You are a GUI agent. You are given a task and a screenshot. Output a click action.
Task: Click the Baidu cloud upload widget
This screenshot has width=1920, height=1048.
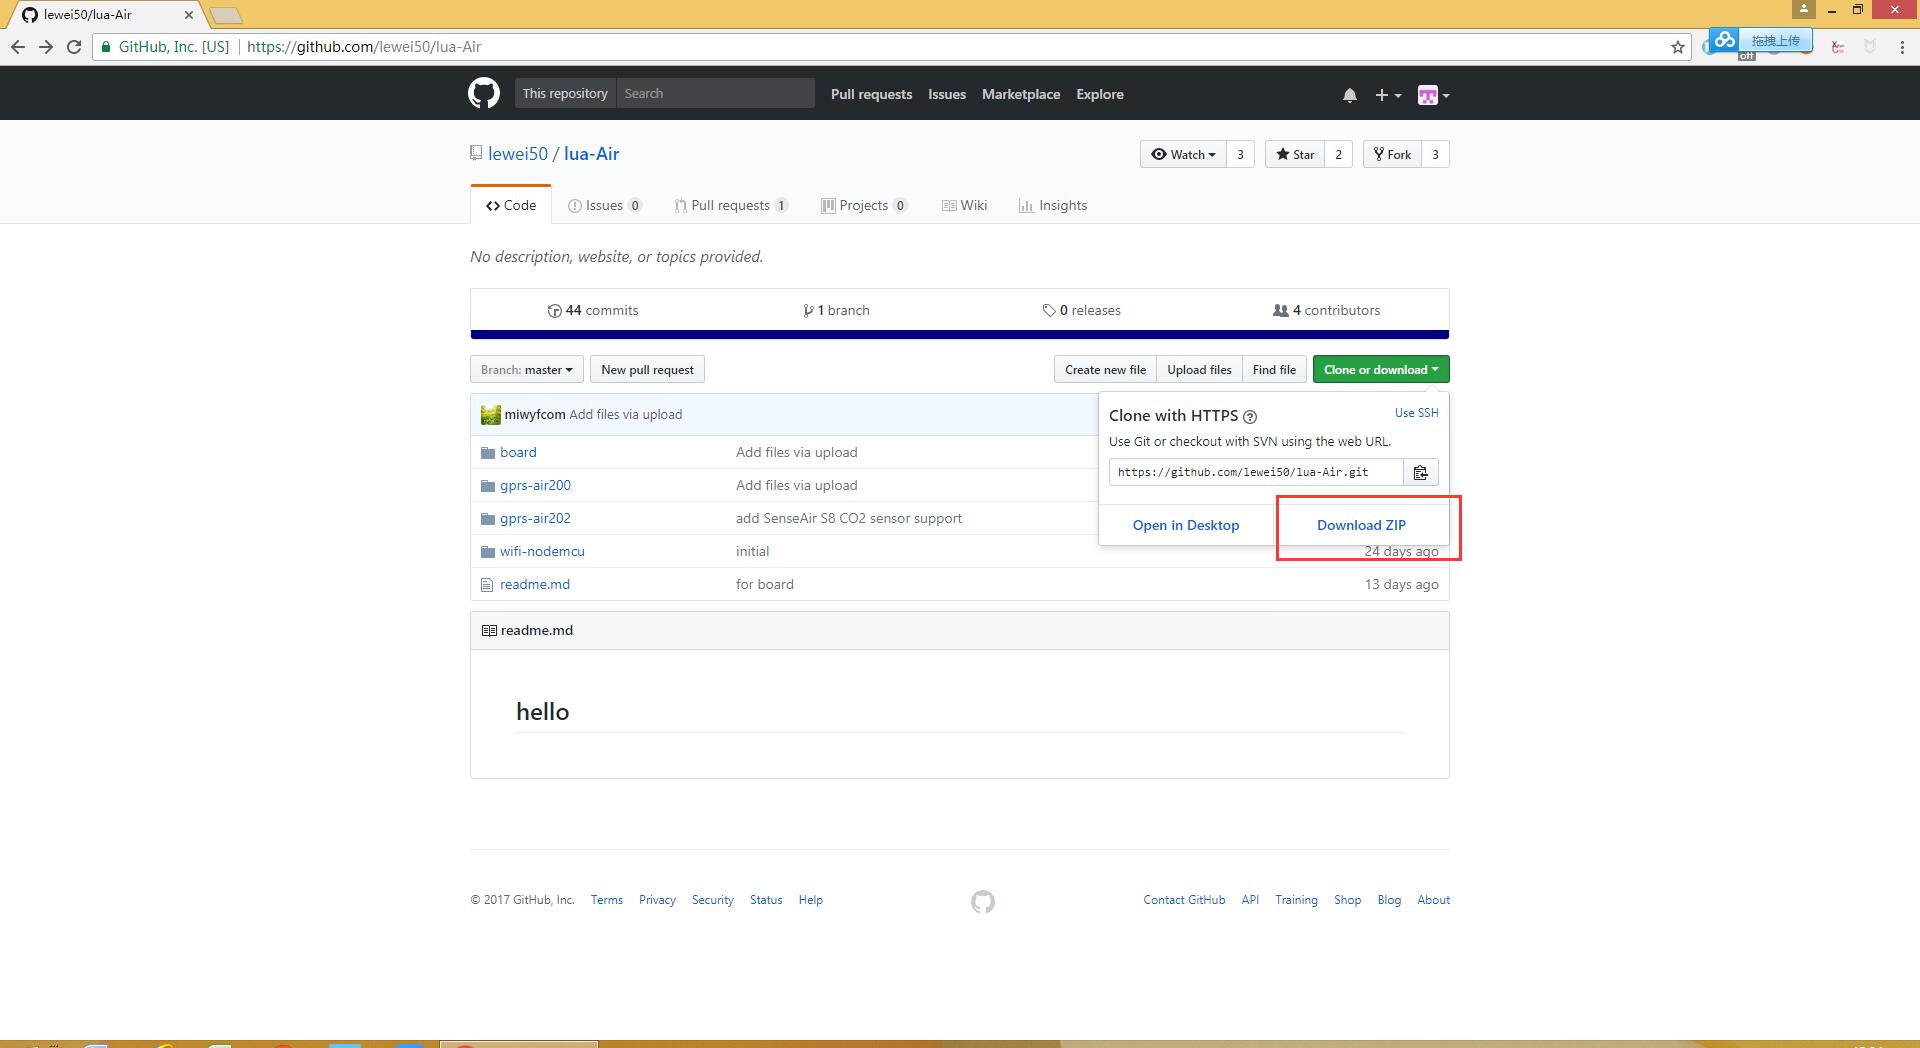(1759, 41)
